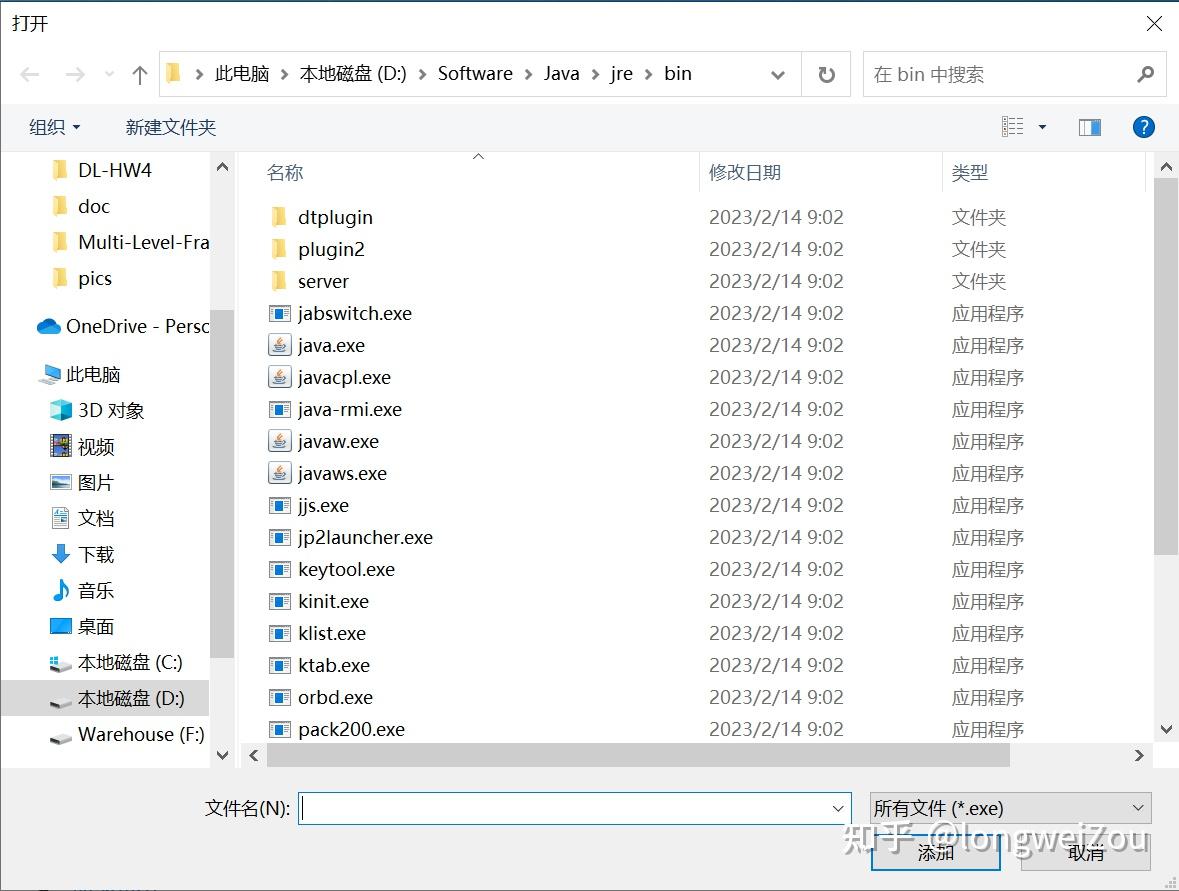The height and width of the screenshot is (891, 1179).
Task: Select the dtplugin folder icon
Action: [x=279, y=217]
